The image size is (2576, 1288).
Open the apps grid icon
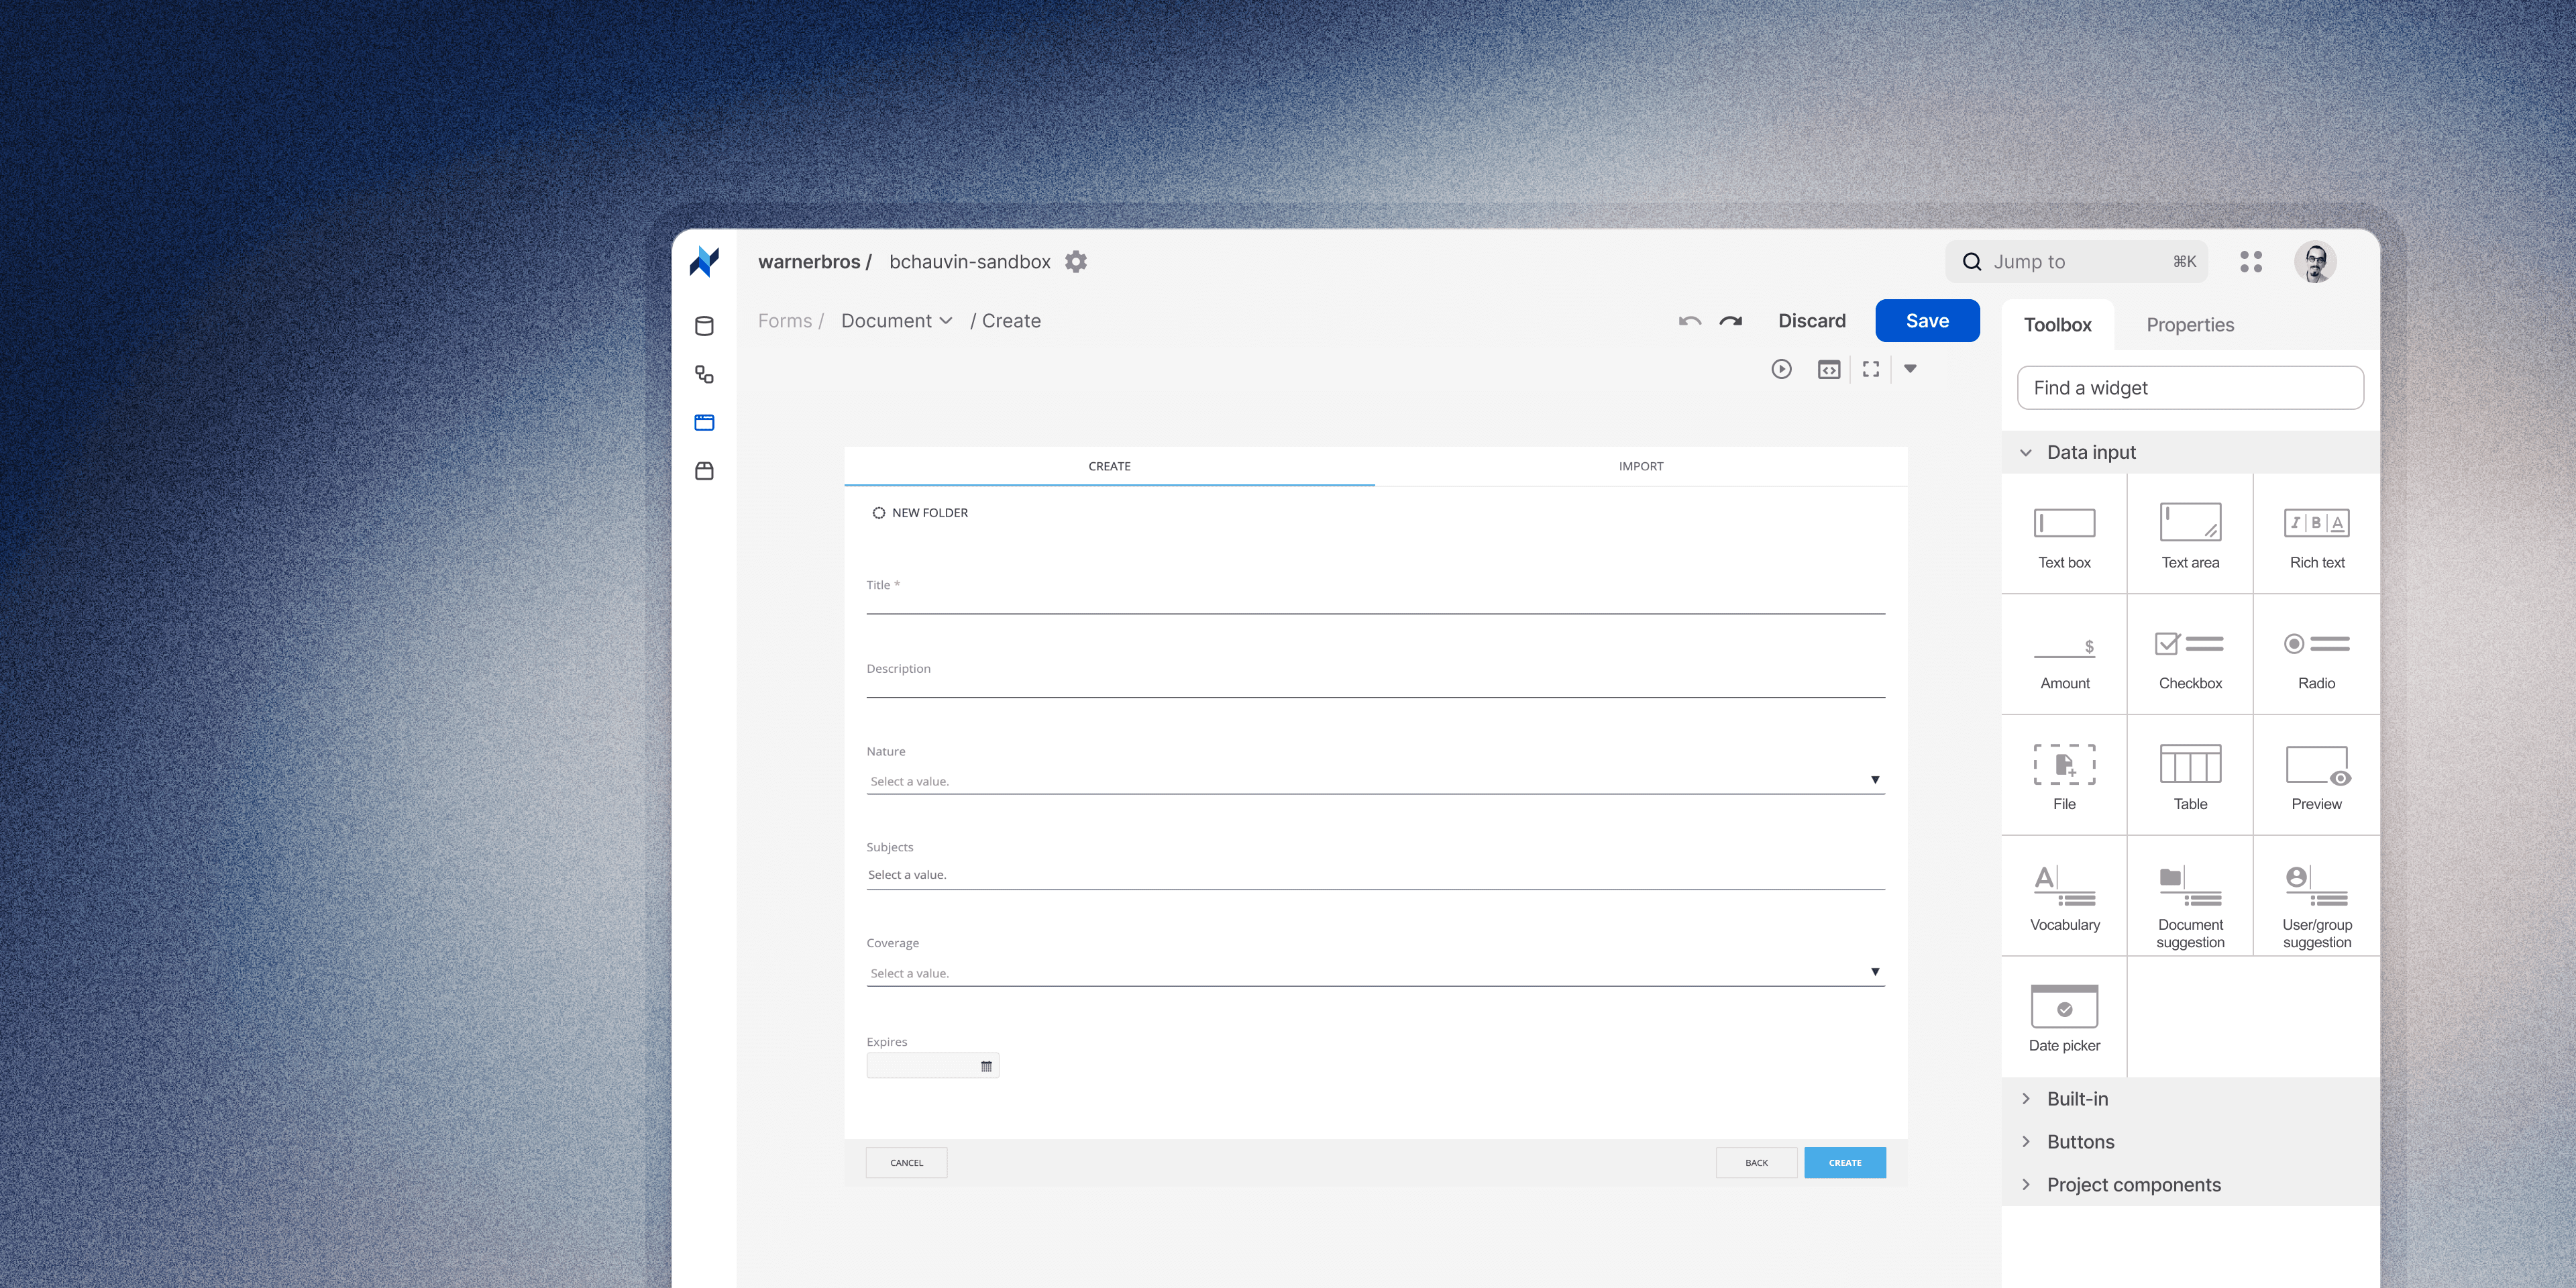(x=2250, y=262)
